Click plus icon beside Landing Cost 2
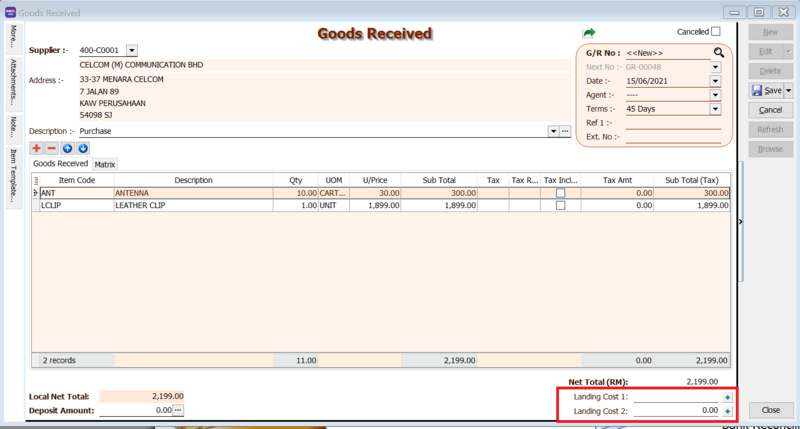The height and width of the screenshot is (429, 800). click(x=727, y=411)
